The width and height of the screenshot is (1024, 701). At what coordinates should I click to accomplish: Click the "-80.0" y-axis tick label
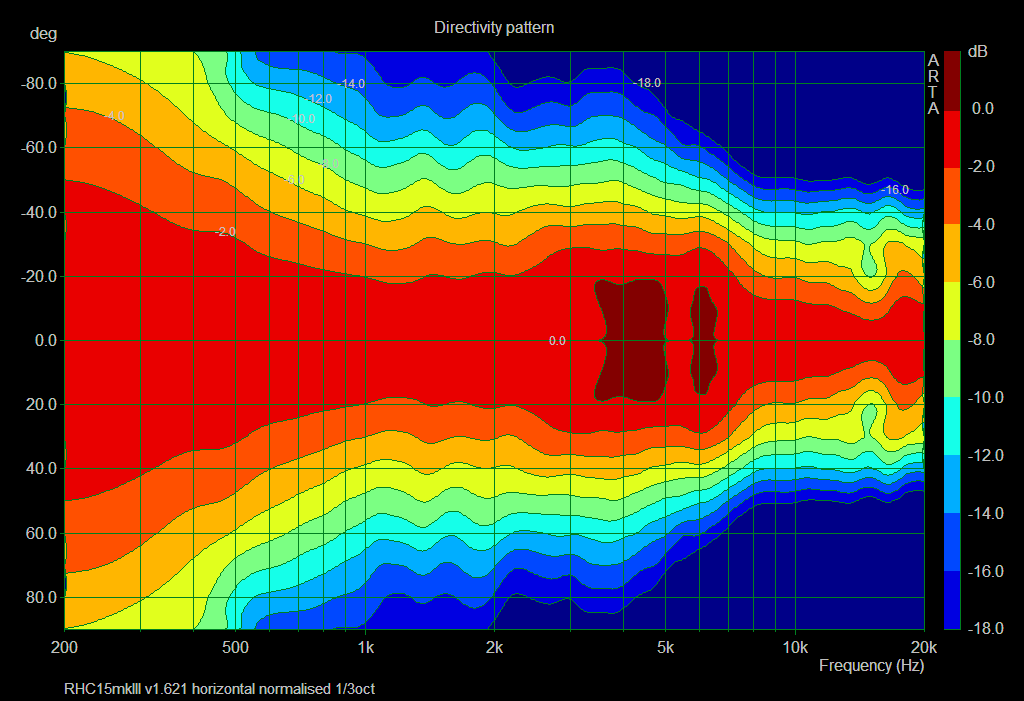[x=39, y=84]
